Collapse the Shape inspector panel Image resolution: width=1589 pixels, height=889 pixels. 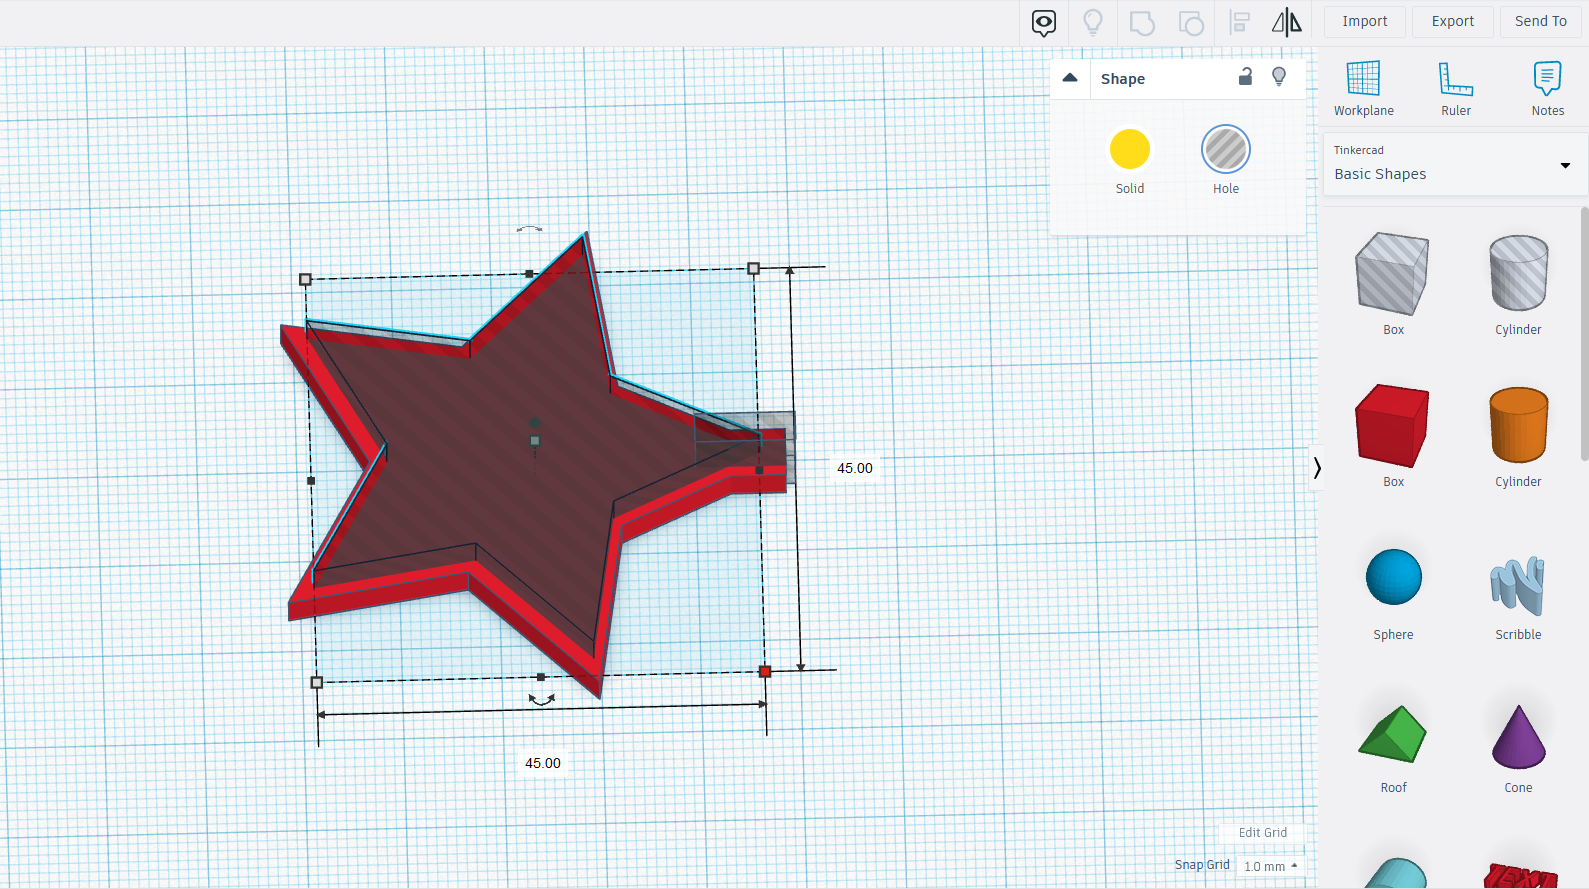pos(1070,78)
